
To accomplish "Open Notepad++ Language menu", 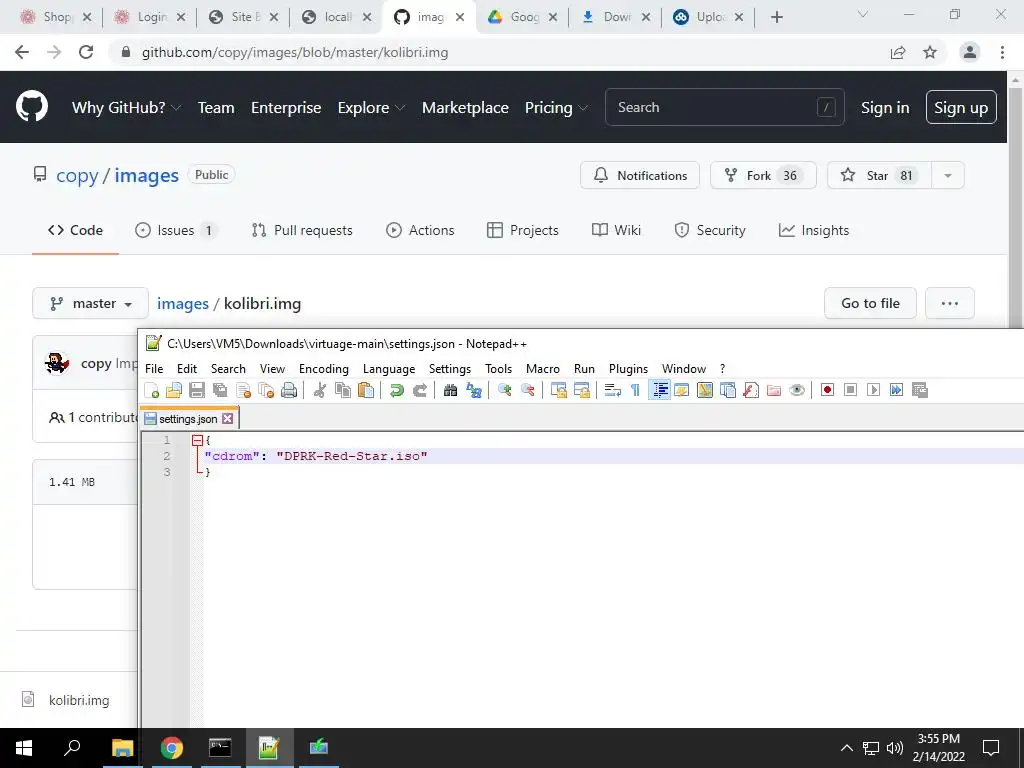I will [x=389, y=369].
